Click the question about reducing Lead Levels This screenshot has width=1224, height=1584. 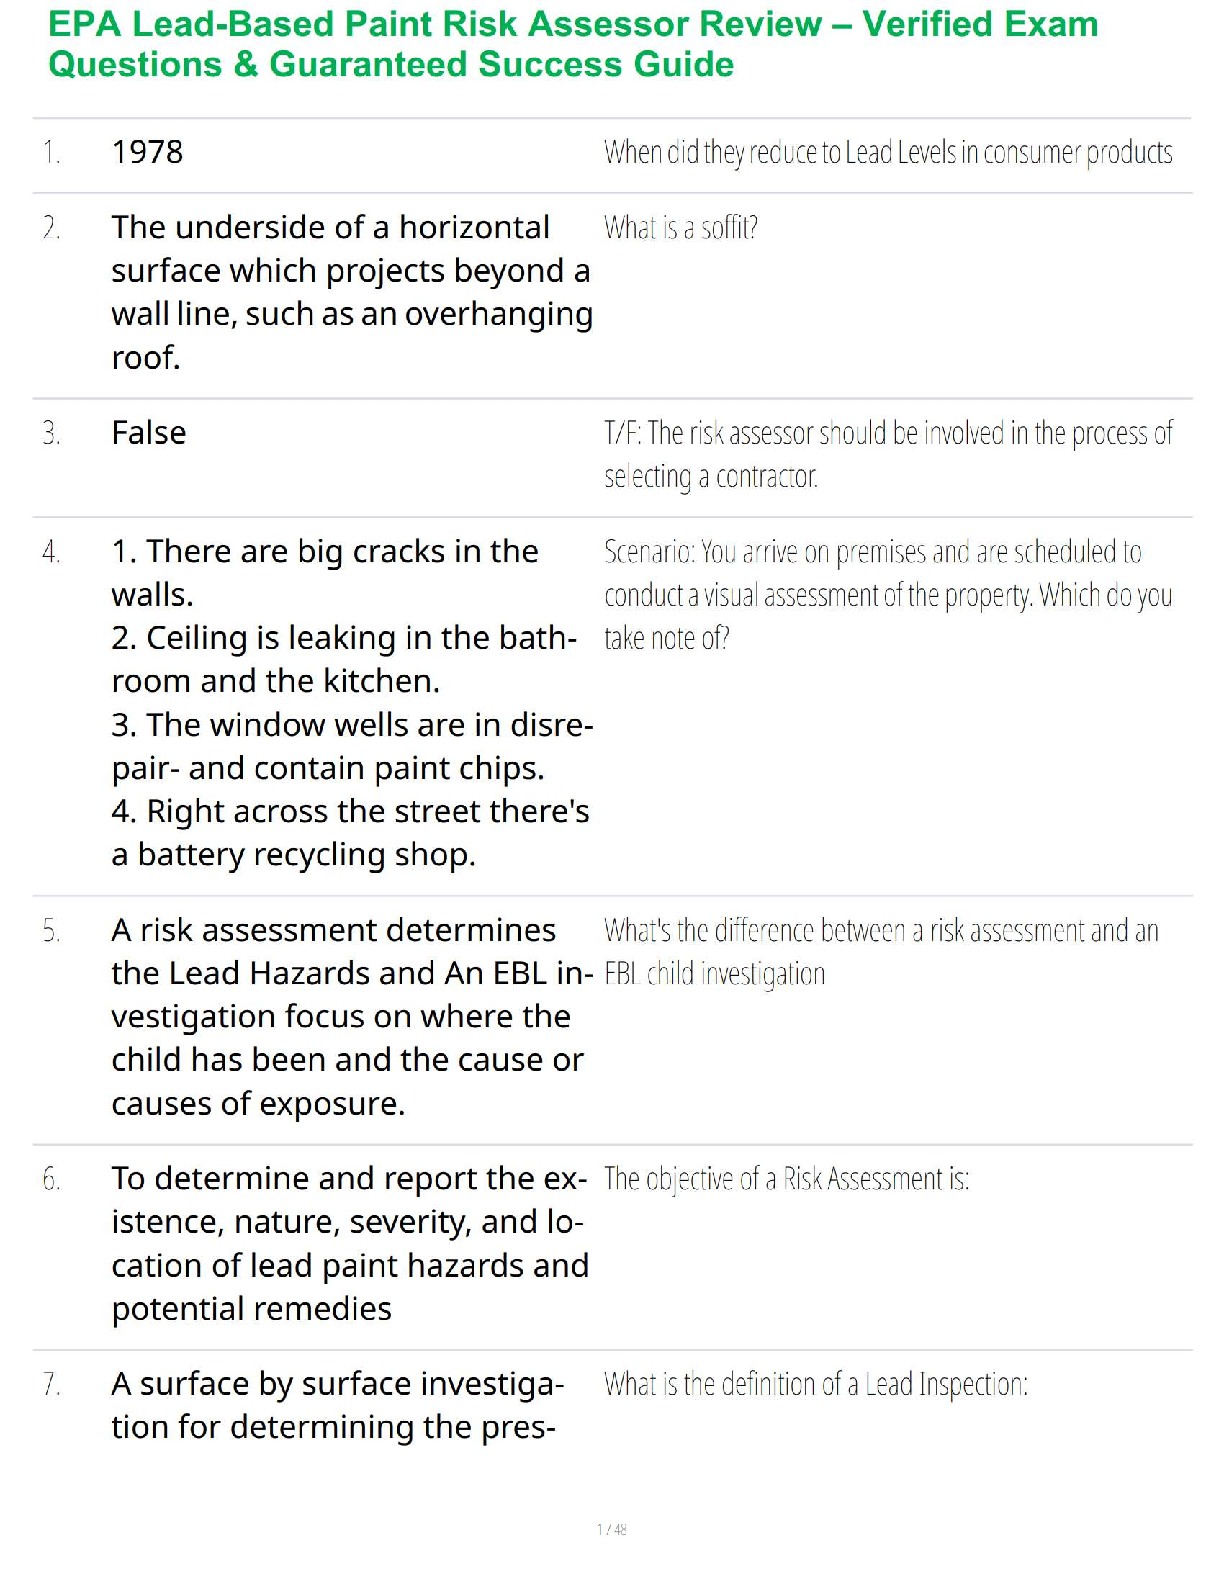tap(887, 153)
